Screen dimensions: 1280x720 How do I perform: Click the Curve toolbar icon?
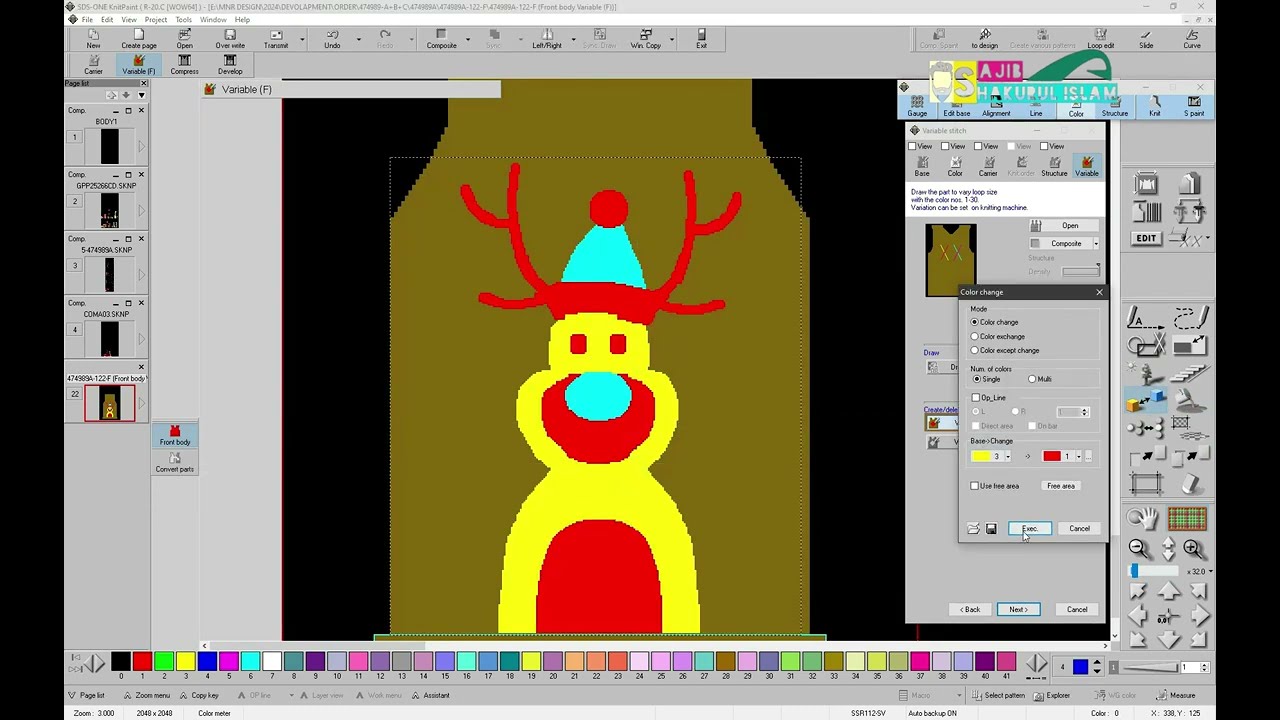[x=1192, y=39]
